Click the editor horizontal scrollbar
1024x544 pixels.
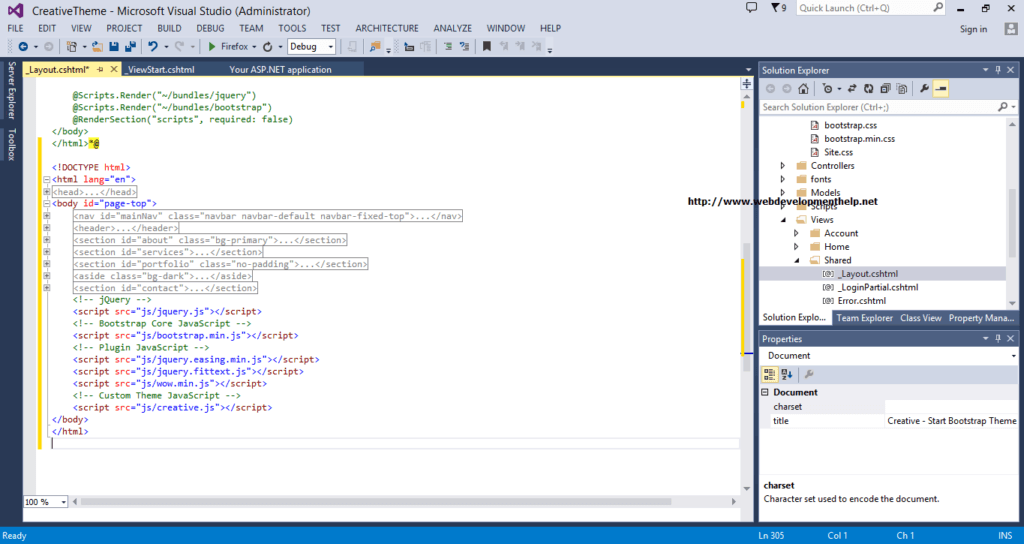pos(376,502)
